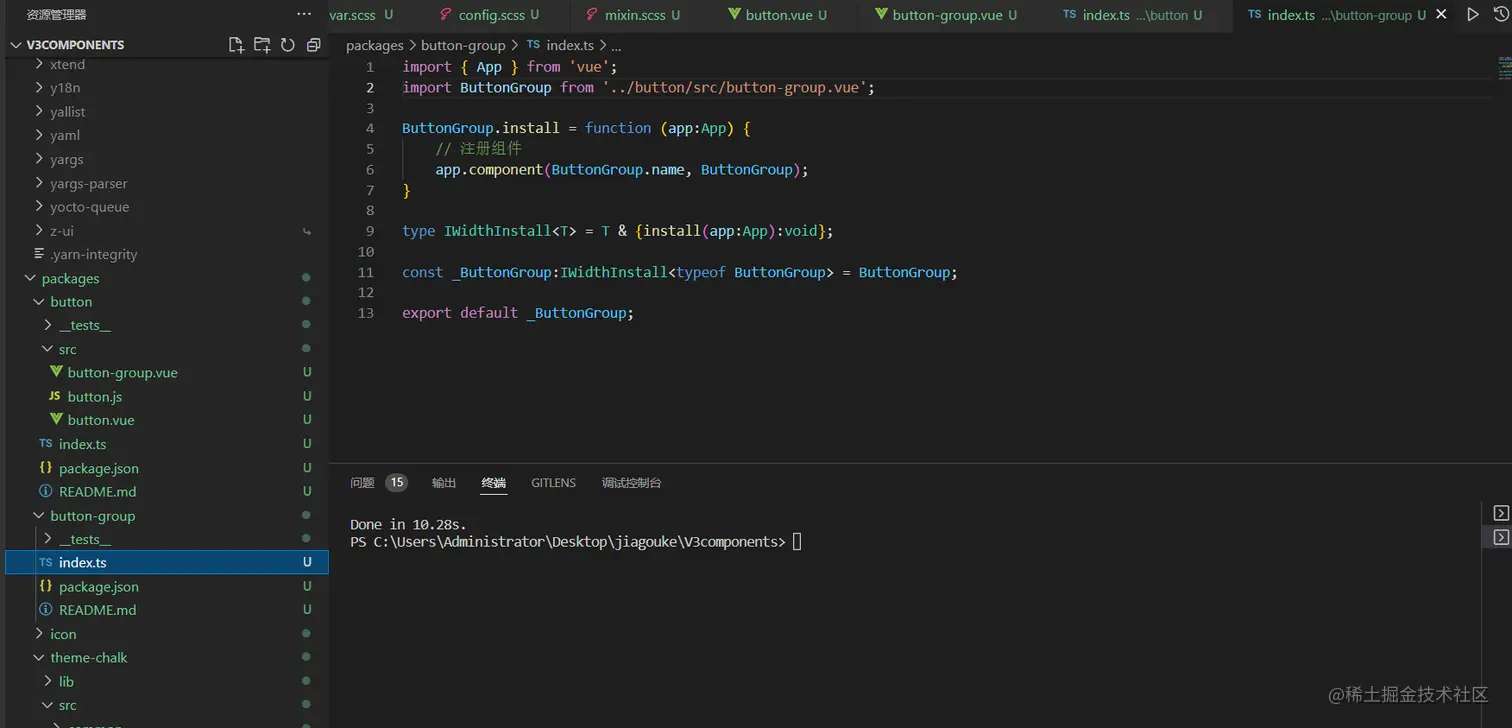This screenshot has width=1512, height=728.
Task: Collapse the theme-chalk folder
Action: [39, 658]
